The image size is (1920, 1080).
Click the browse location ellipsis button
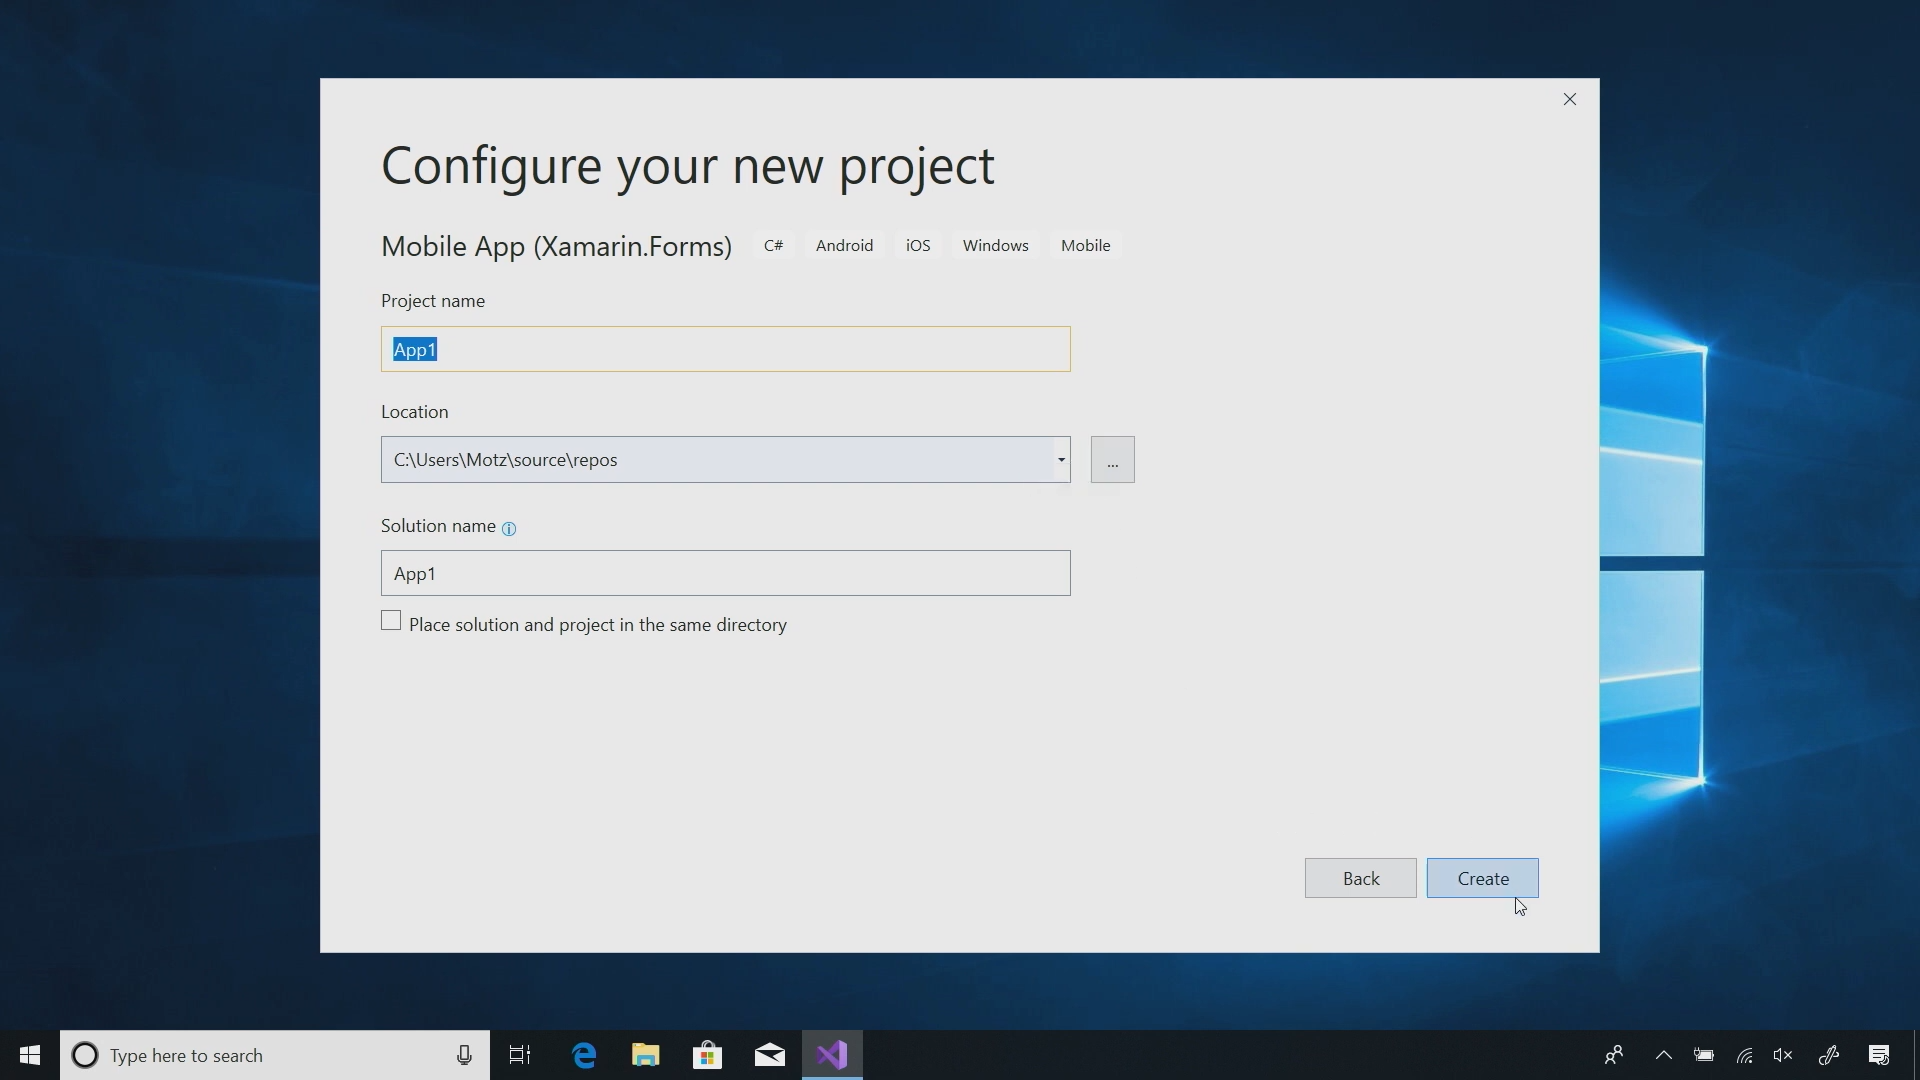coord(1112,460)
